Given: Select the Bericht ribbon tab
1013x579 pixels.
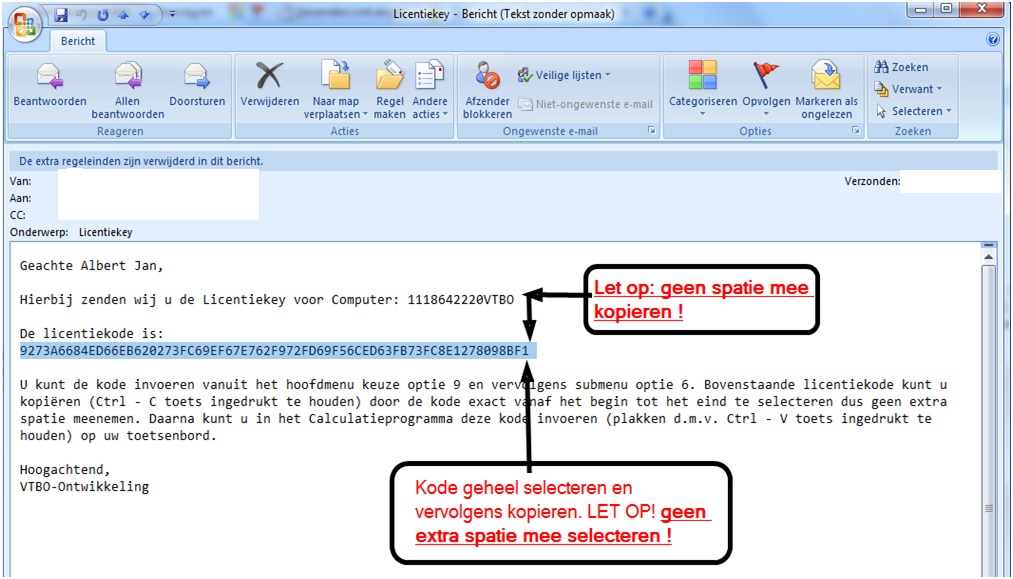Looking at the screenshot, I should pos(78,41).
